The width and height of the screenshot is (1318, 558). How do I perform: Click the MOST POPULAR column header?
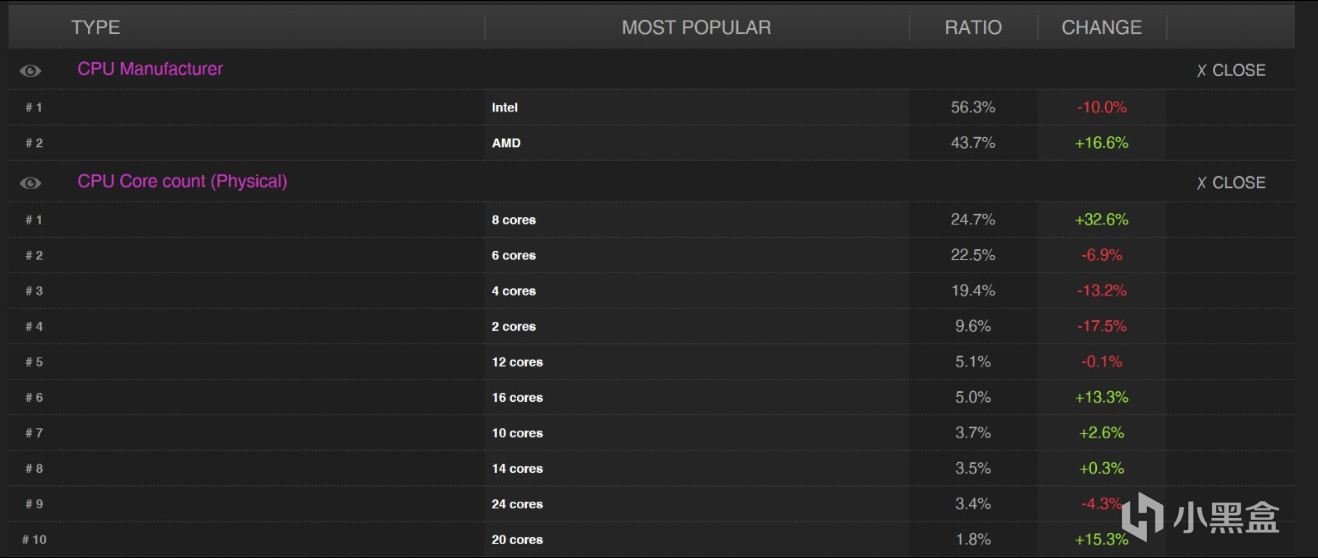click(x=696, y=28)
